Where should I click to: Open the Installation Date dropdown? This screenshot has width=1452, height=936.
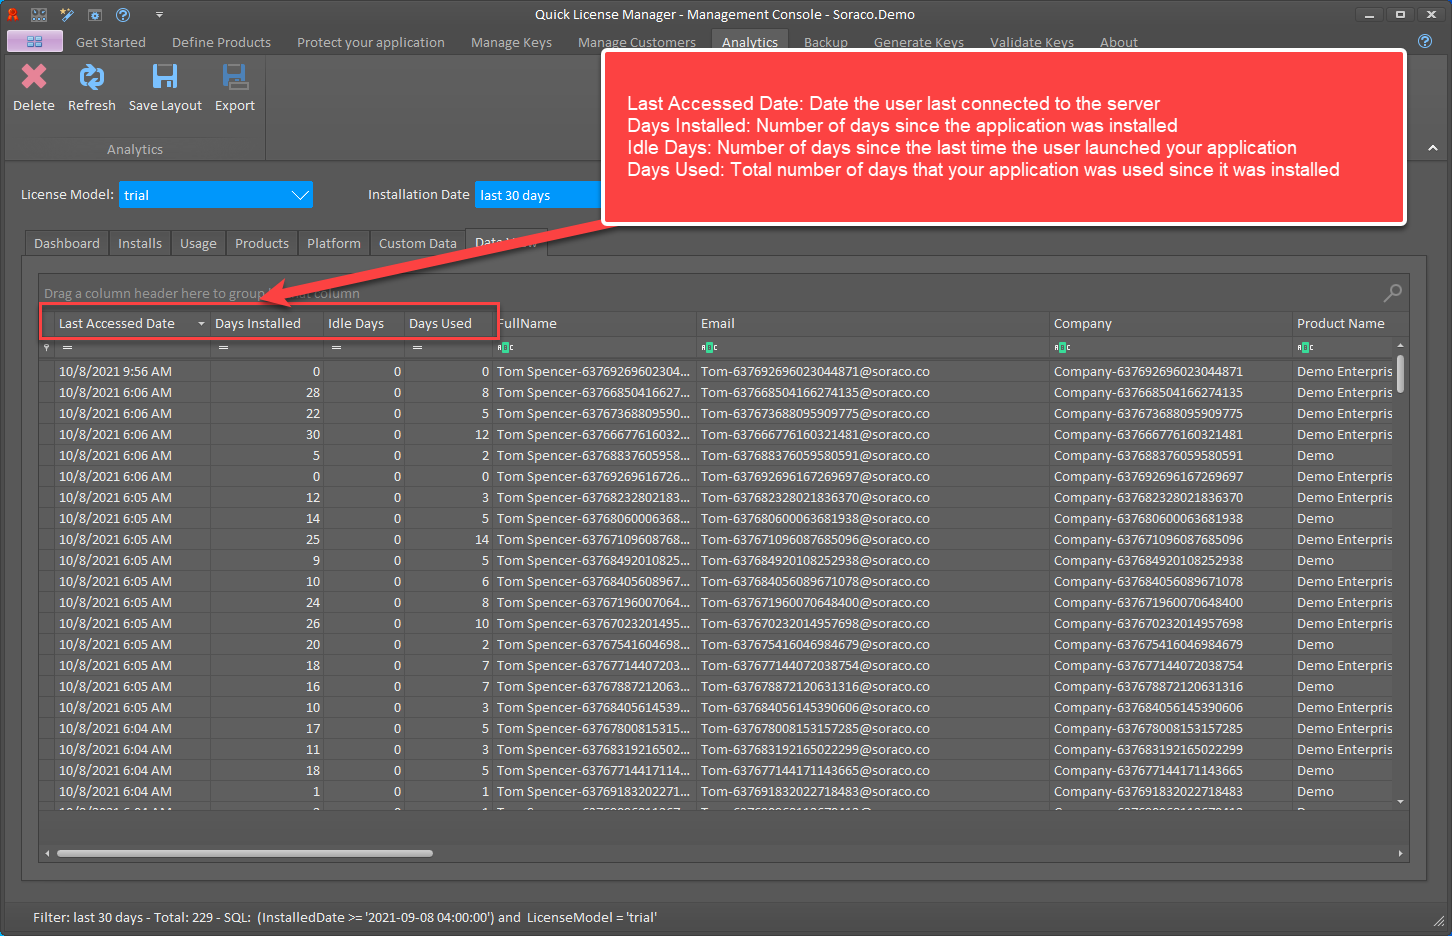click(x=539, y=195)
